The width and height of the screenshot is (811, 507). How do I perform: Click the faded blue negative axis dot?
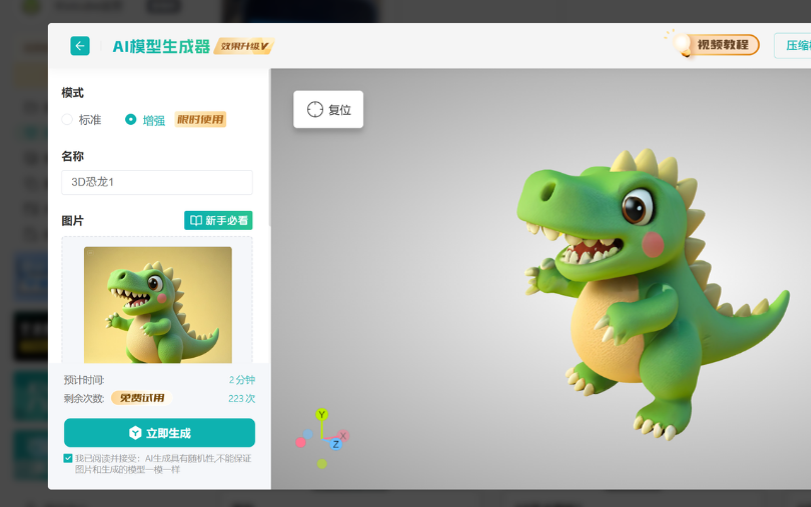pos(308,434)
